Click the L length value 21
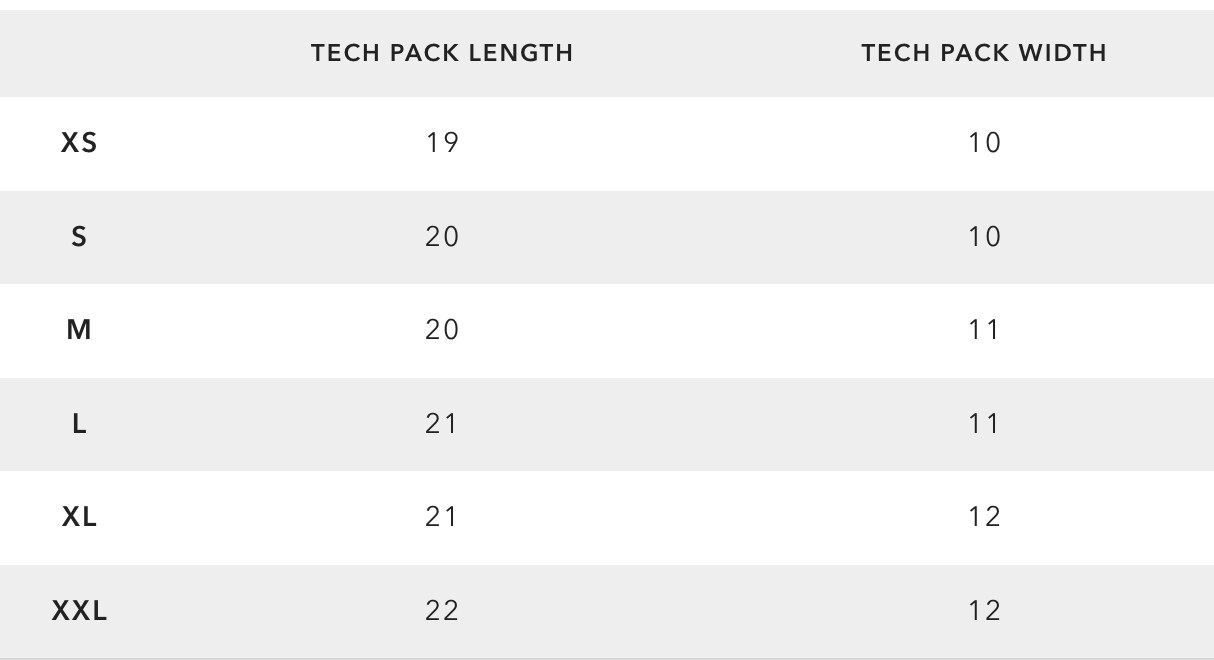Screen dimensions: 1214x660 (x=442, y=424)
